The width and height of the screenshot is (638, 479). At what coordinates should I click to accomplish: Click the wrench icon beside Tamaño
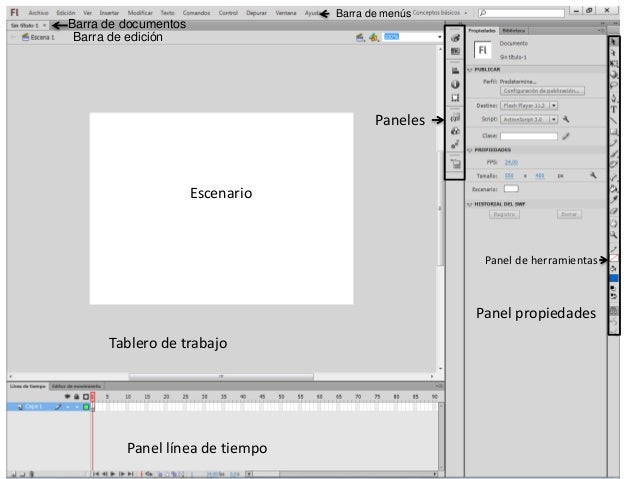(593, 174)
